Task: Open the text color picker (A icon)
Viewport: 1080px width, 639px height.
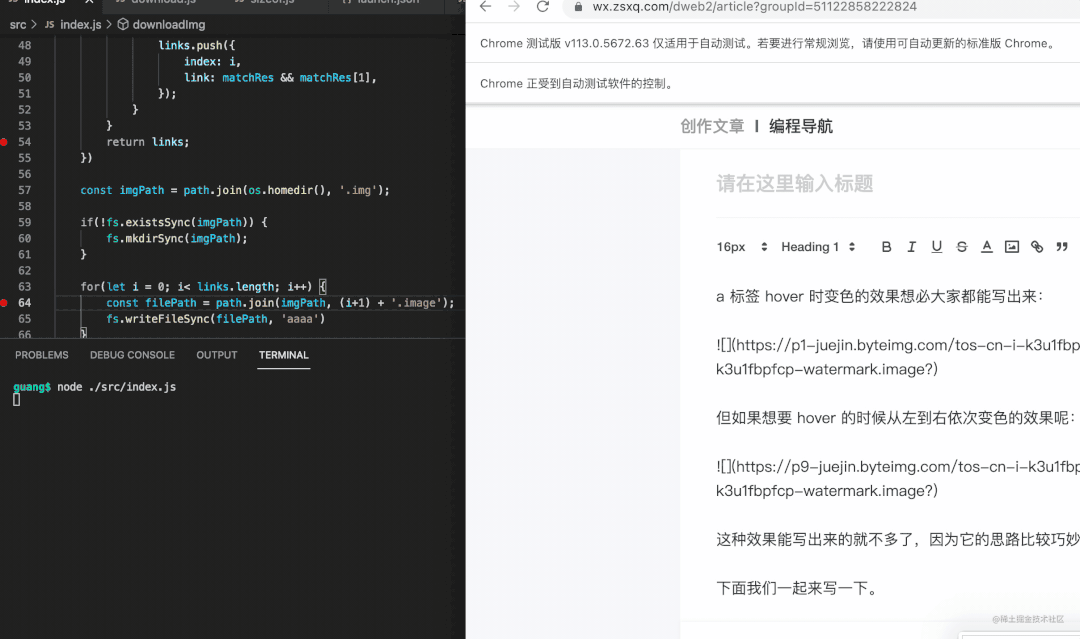Action: (x=987, y=247)
